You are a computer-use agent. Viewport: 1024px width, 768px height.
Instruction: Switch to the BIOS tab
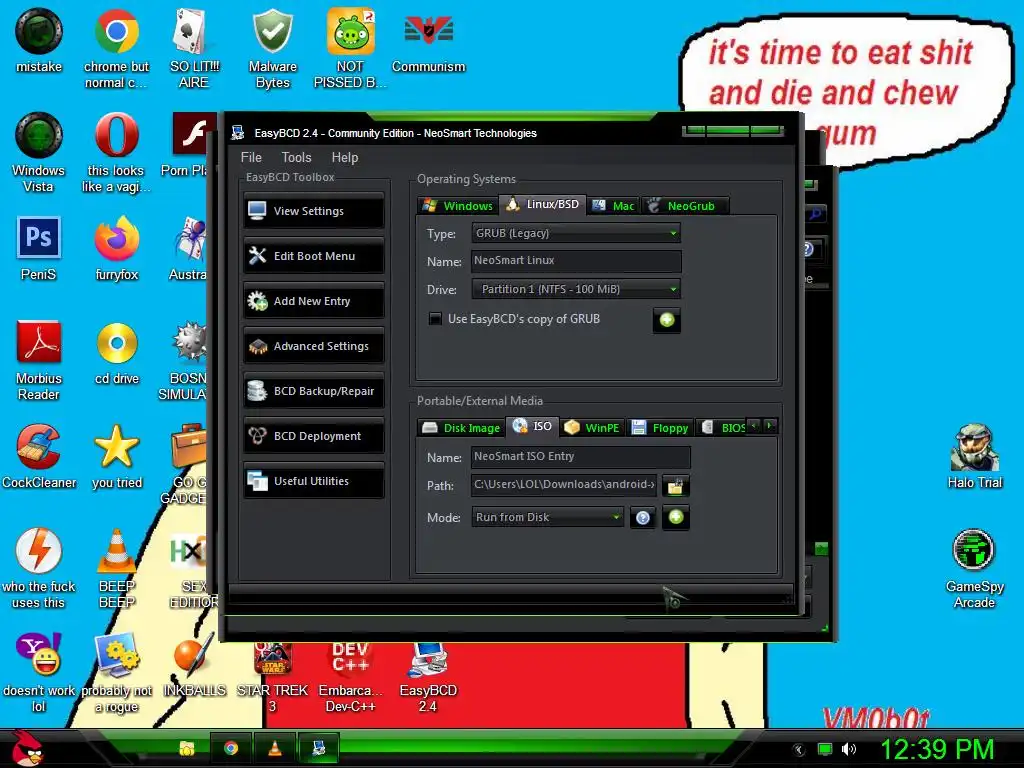[723, 428]
